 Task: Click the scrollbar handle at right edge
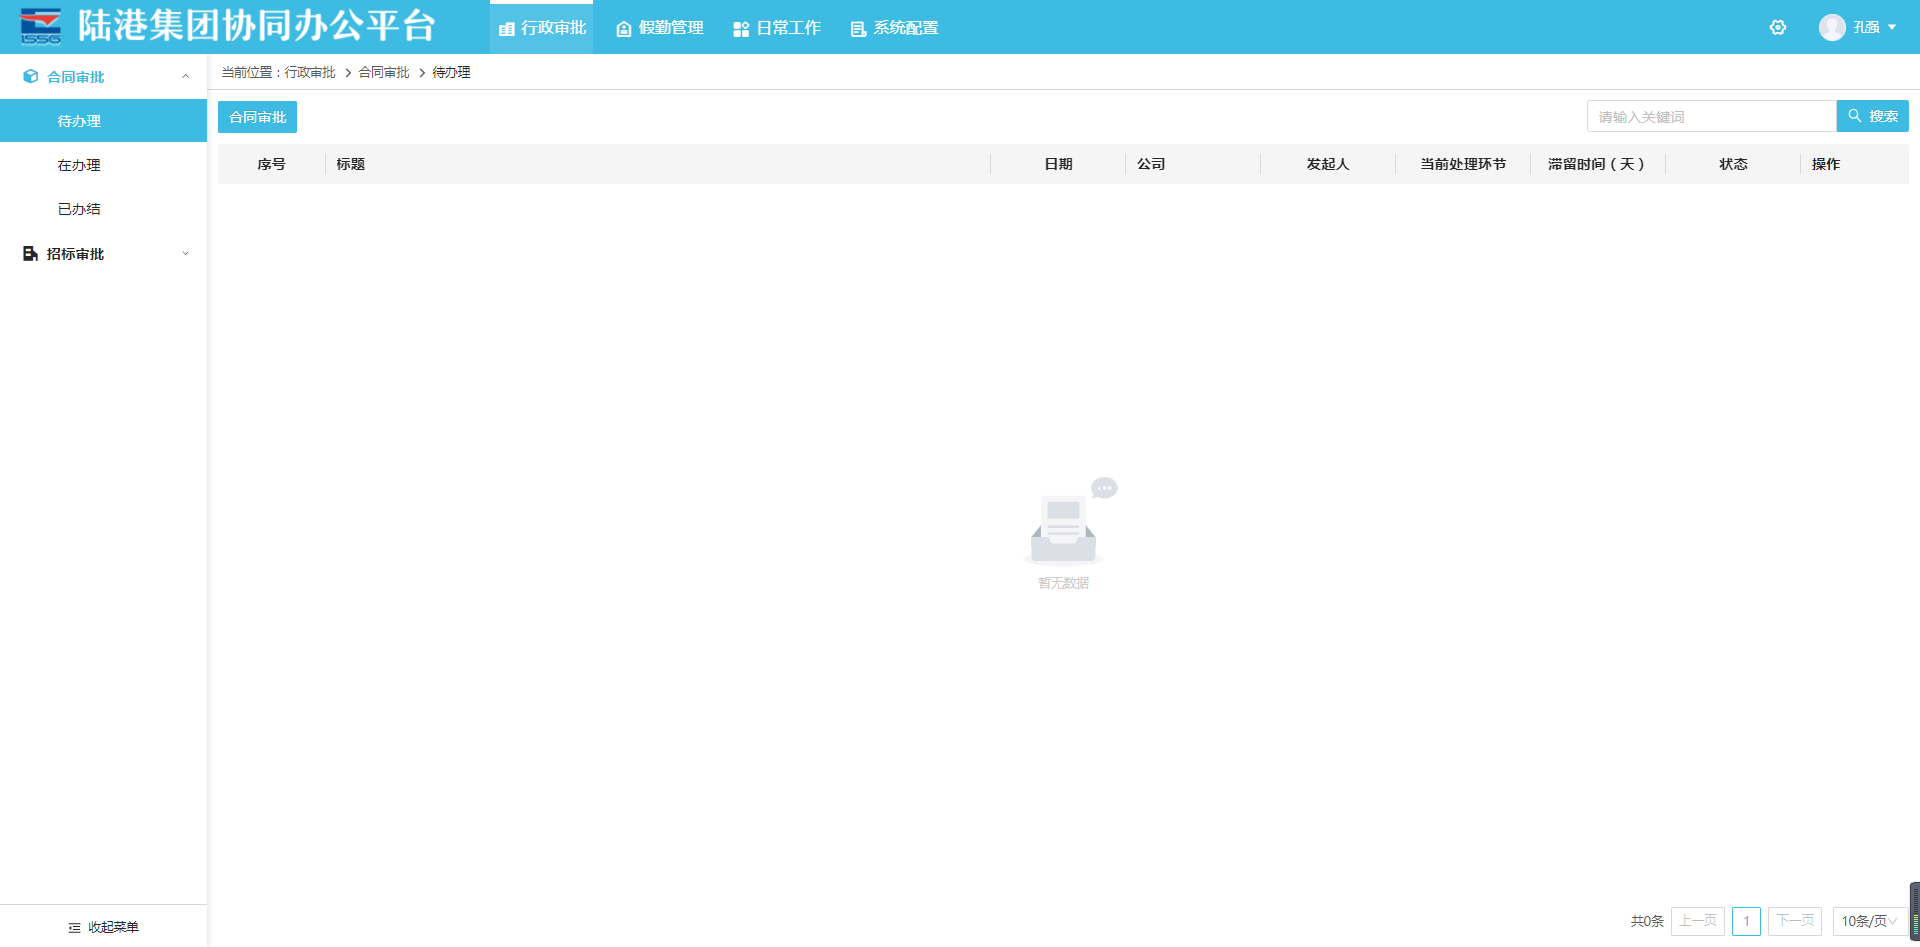tap(1915, 911)
